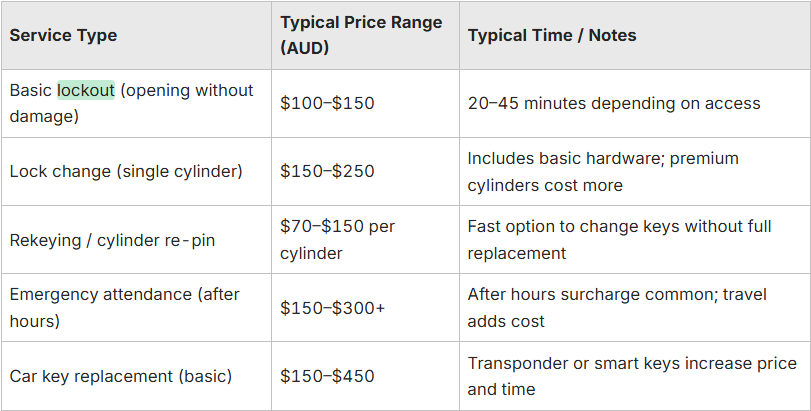Screen dimensions: 811x411
Task: Click "Car key replacement (basic)" cell
Action: [121, 376]
